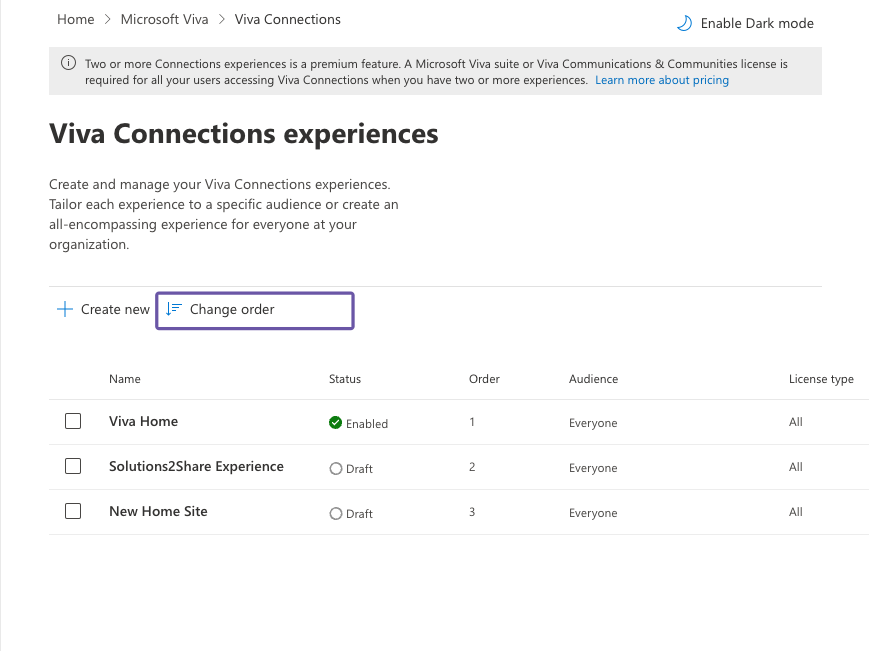Tick the Solutions2Share Experience checkbox
Viewport: 869px width, 651px height.
click(x=73, y=466)
